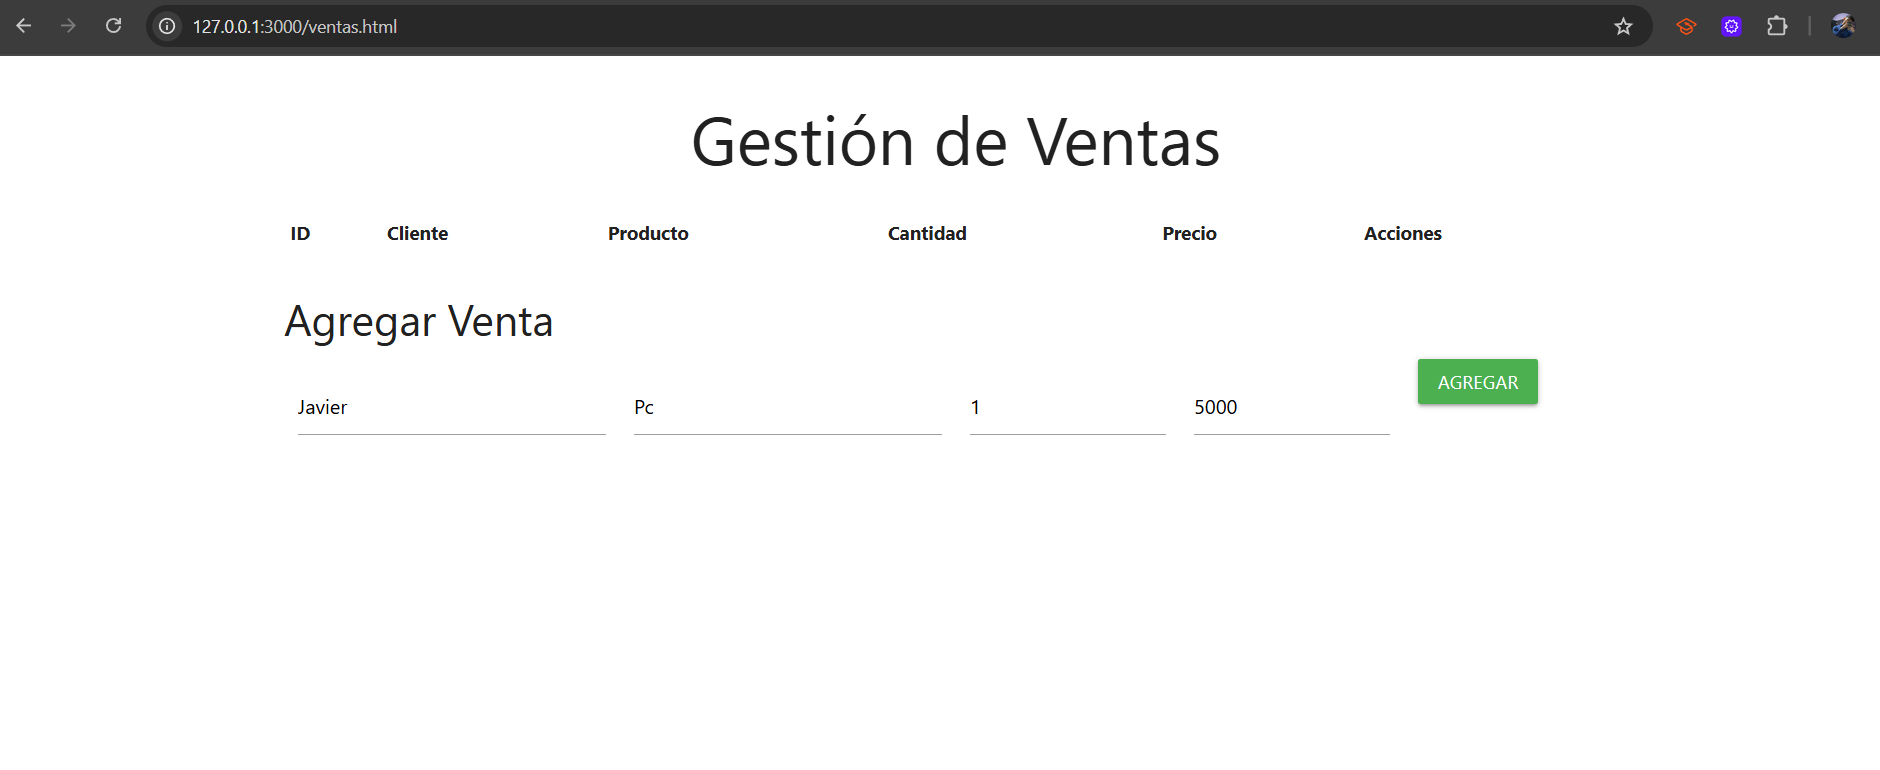Reload the ventas.html page
The image size is (1880, 770).
[x=113, y=26]
